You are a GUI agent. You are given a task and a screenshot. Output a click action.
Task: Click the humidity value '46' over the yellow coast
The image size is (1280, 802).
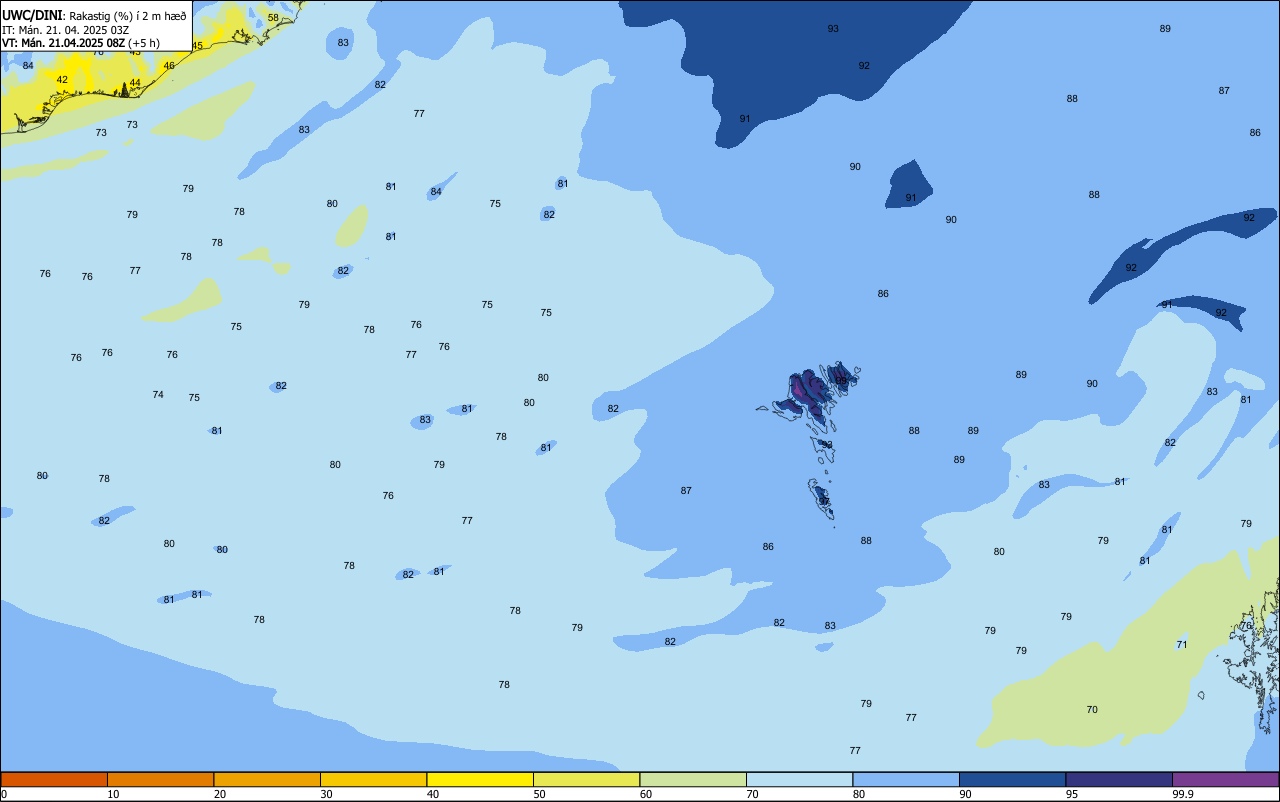169,66
